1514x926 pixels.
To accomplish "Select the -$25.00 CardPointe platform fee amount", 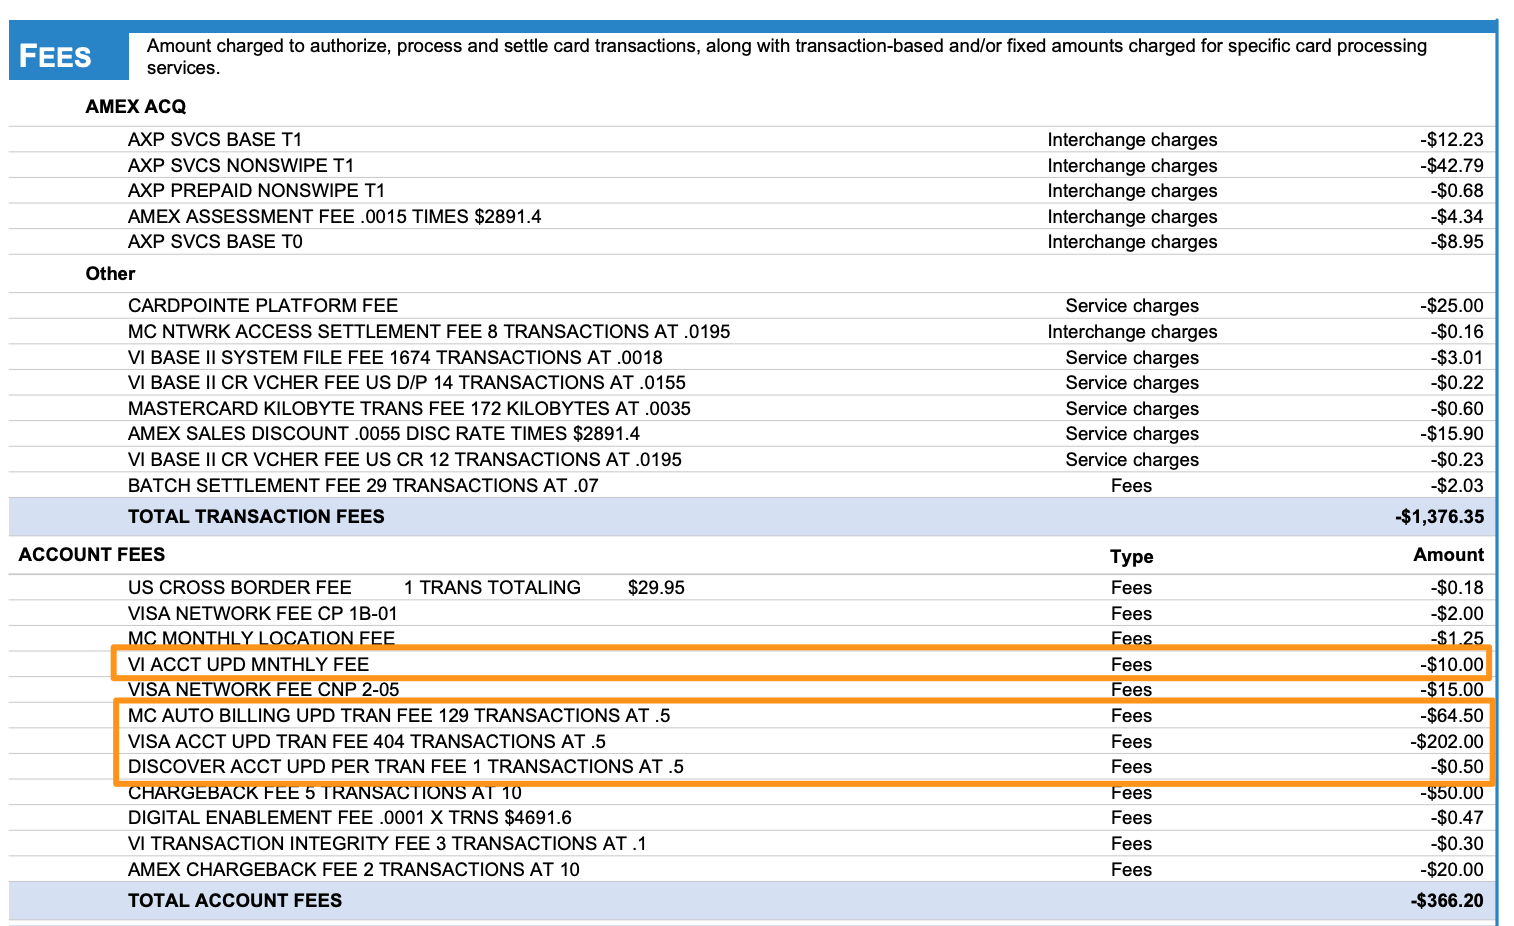I will coord(1451,306).
